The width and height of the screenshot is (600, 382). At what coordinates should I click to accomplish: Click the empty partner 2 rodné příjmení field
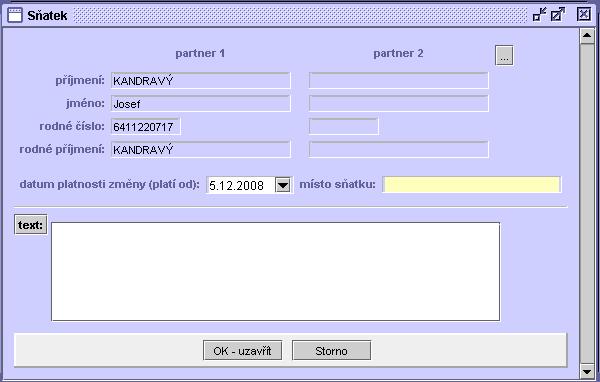(x=399, y=150)
